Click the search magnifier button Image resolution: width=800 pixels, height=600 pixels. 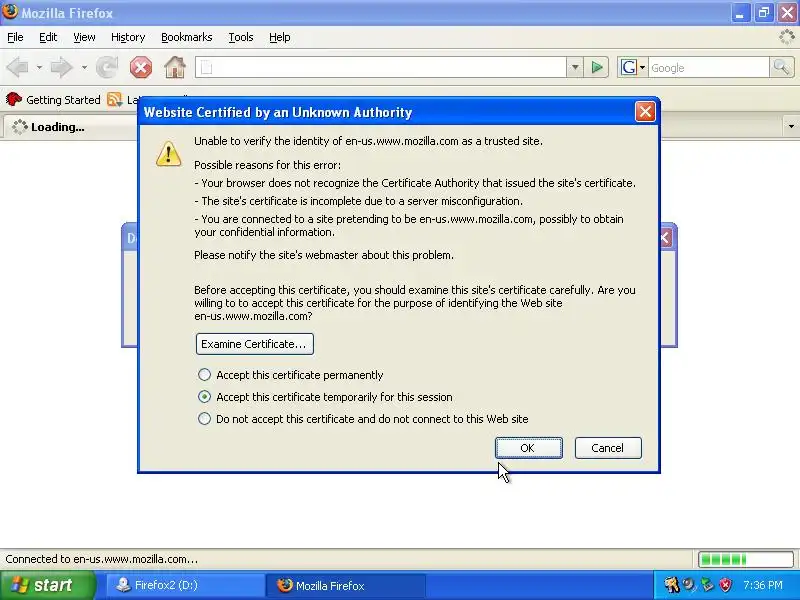point(782,67)
